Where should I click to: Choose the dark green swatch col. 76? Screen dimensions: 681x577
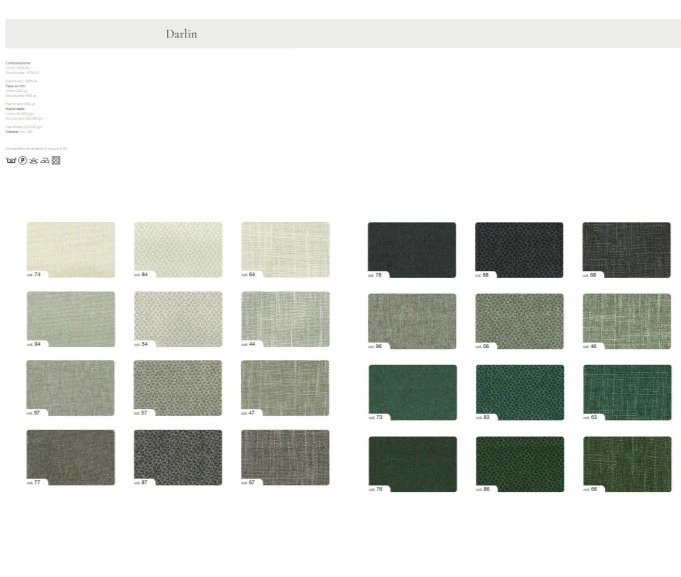click(x=411, y=462)
